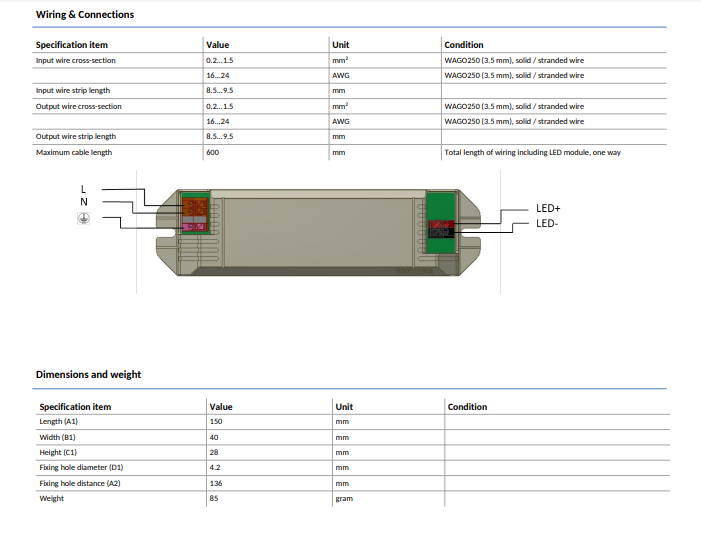Click the Maximum cable length row label

pyautogui.click(x=74, y=153)
